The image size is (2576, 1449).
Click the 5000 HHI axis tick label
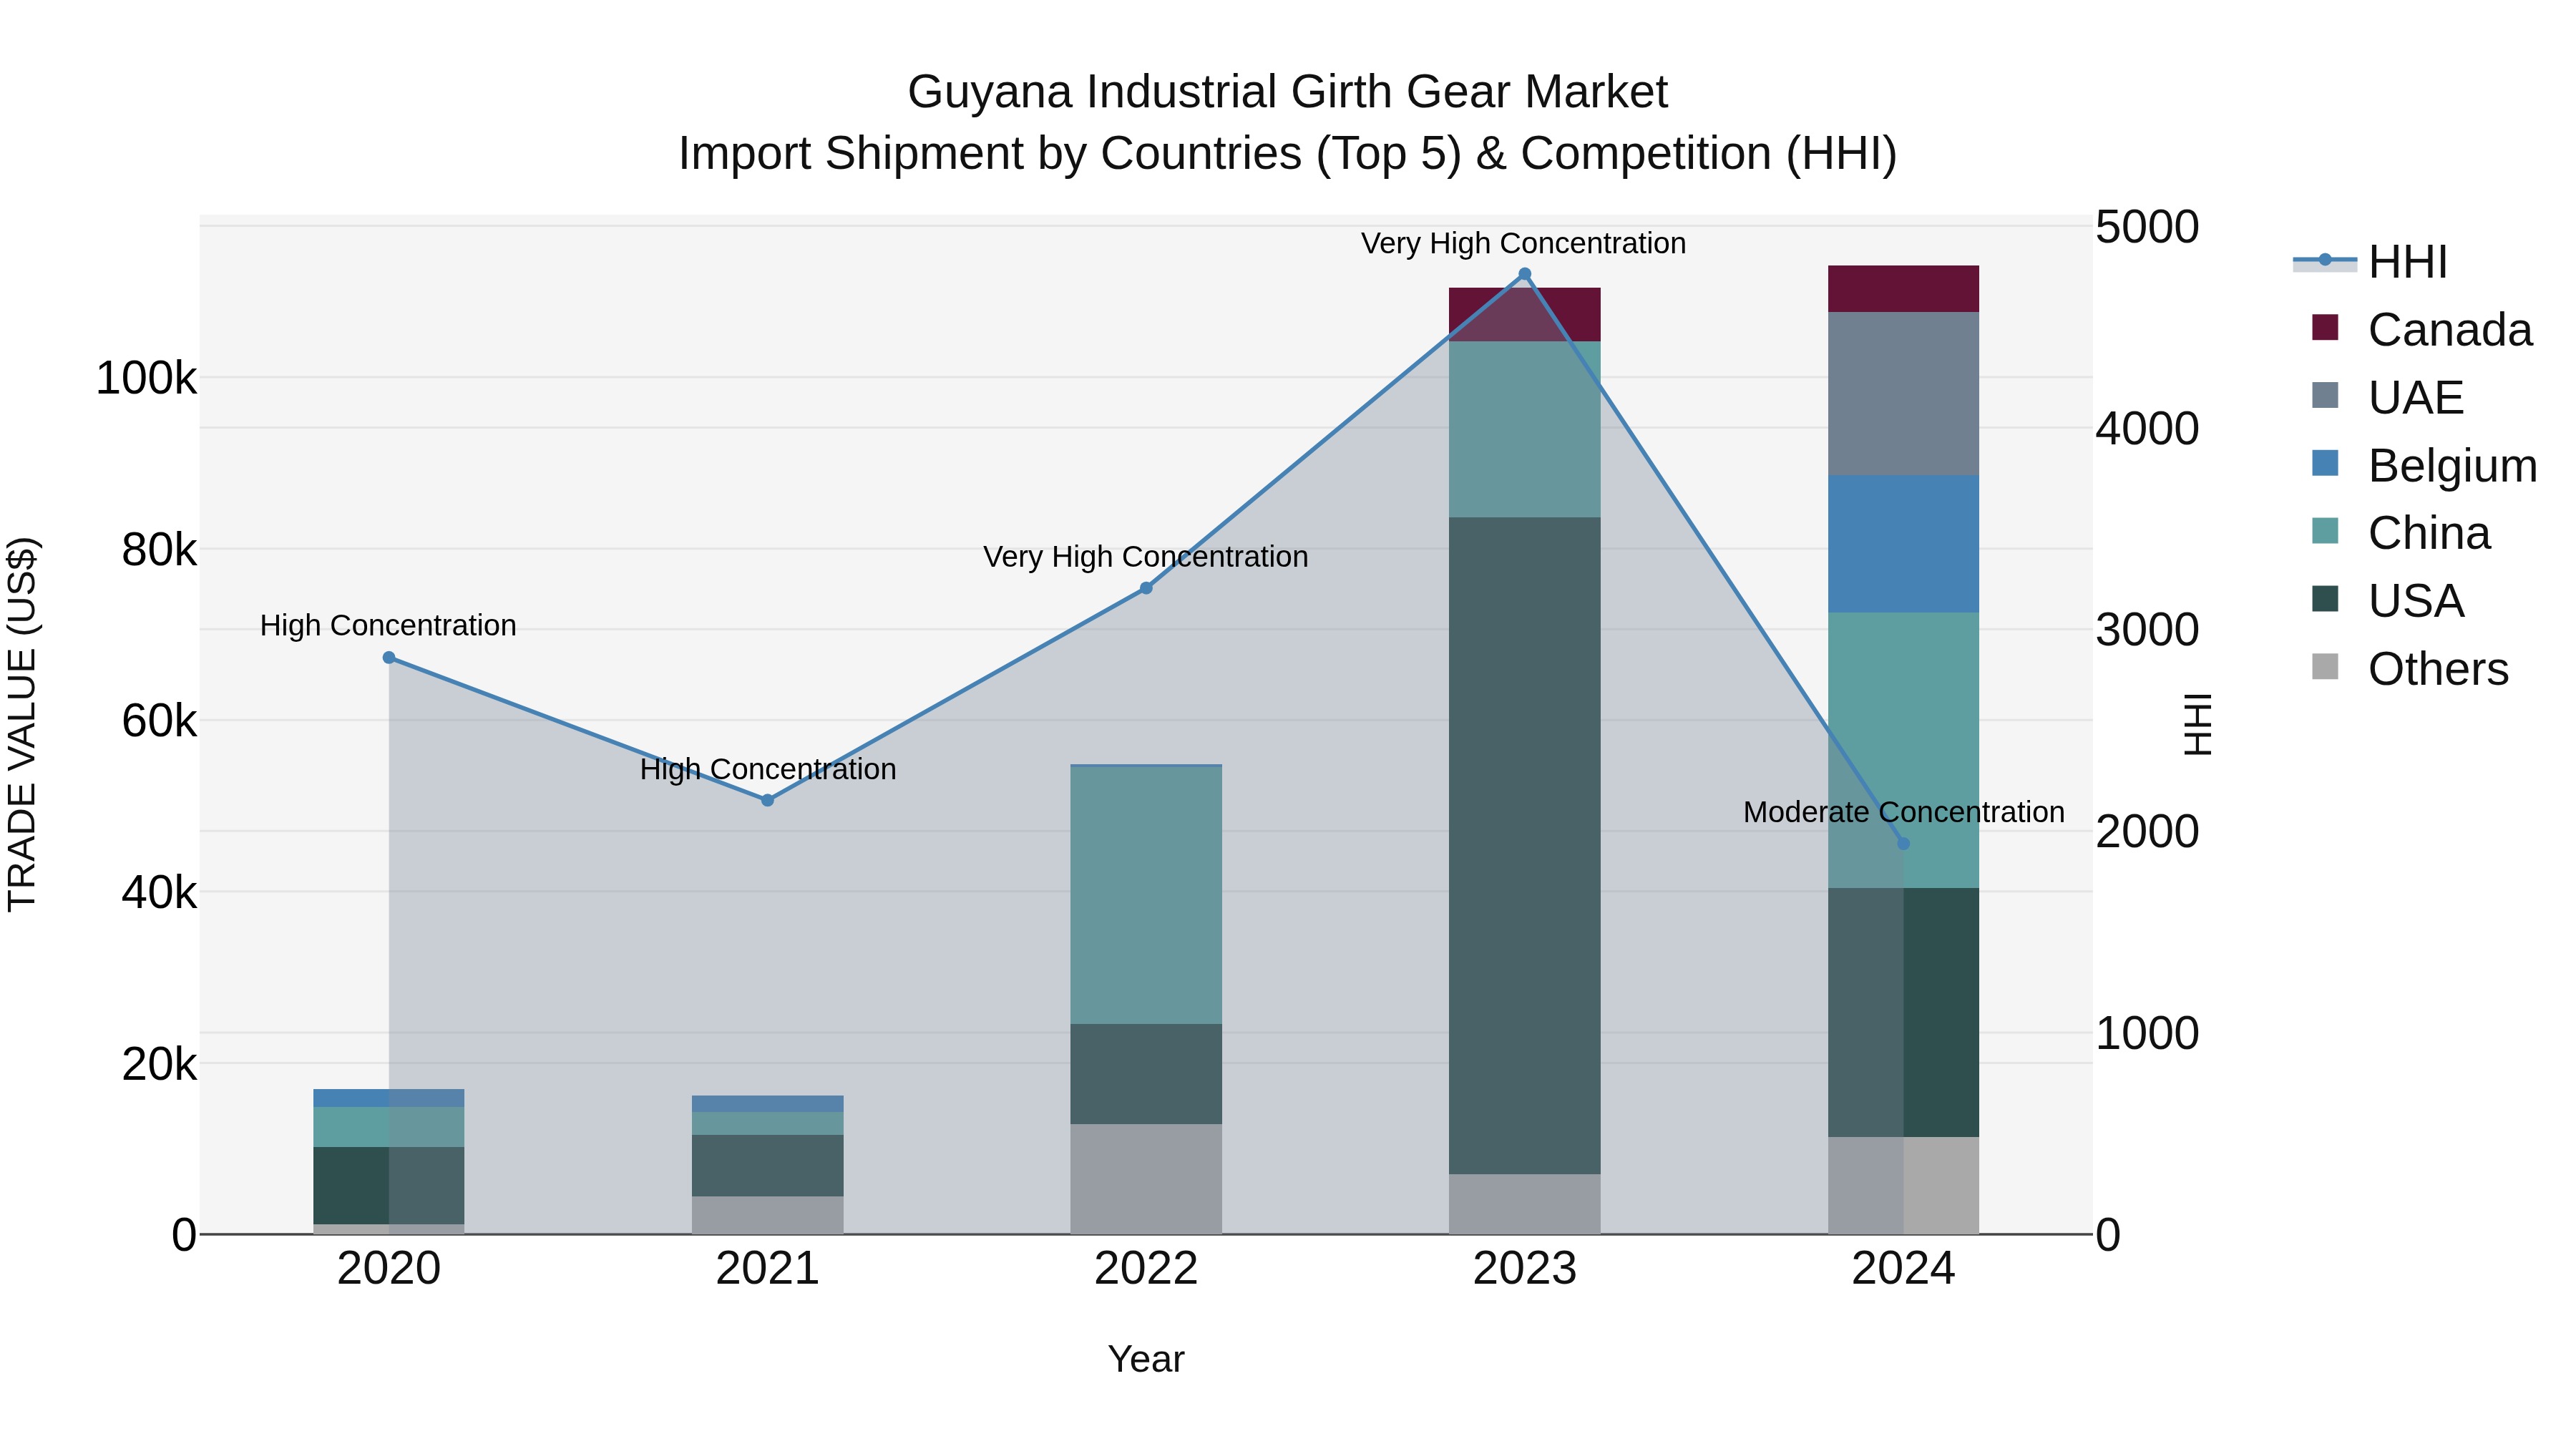(x=2147, y=227)
